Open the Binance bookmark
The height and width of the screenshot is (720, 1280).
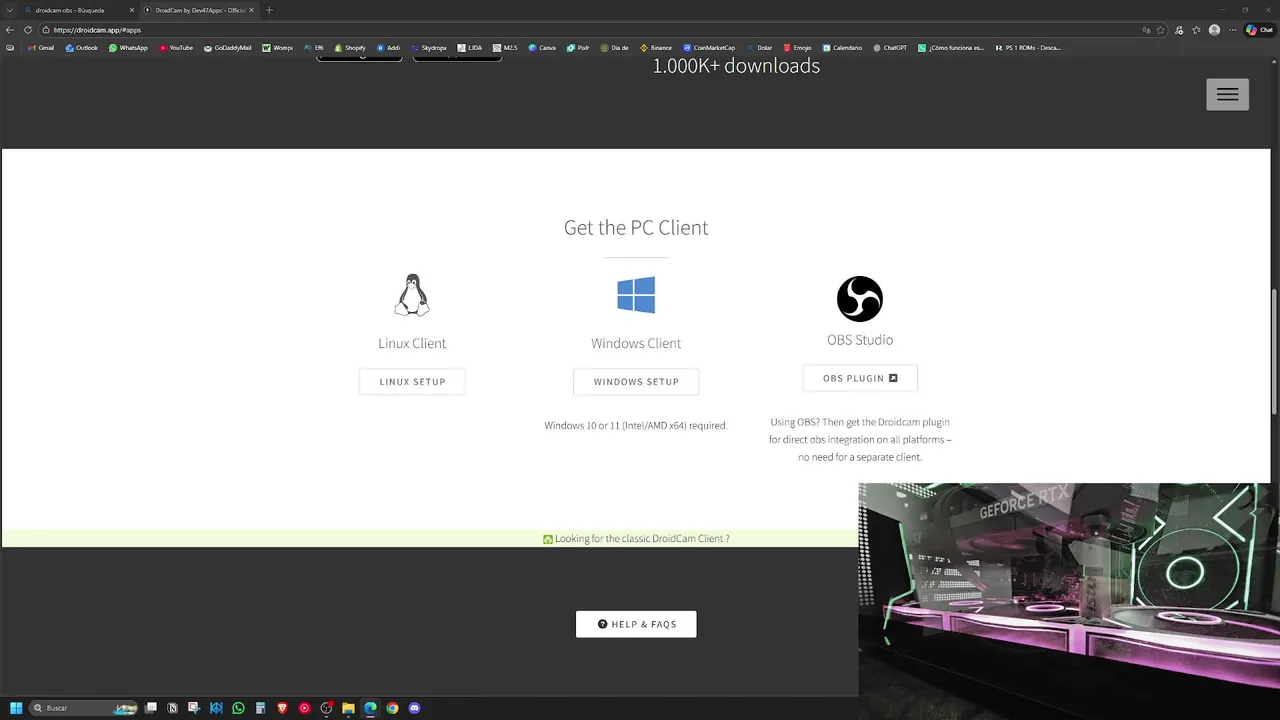pyautogui.click(x=656, y=48)
